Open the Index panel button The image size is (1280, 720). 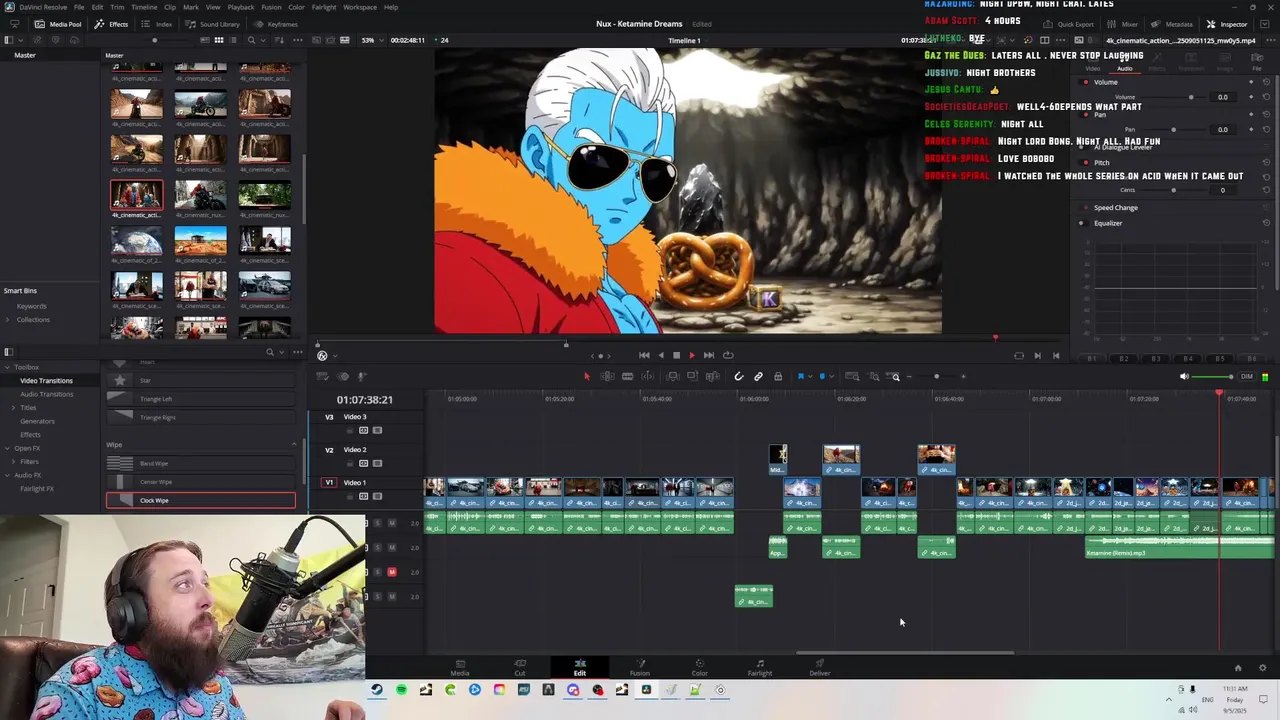point(157,24)
